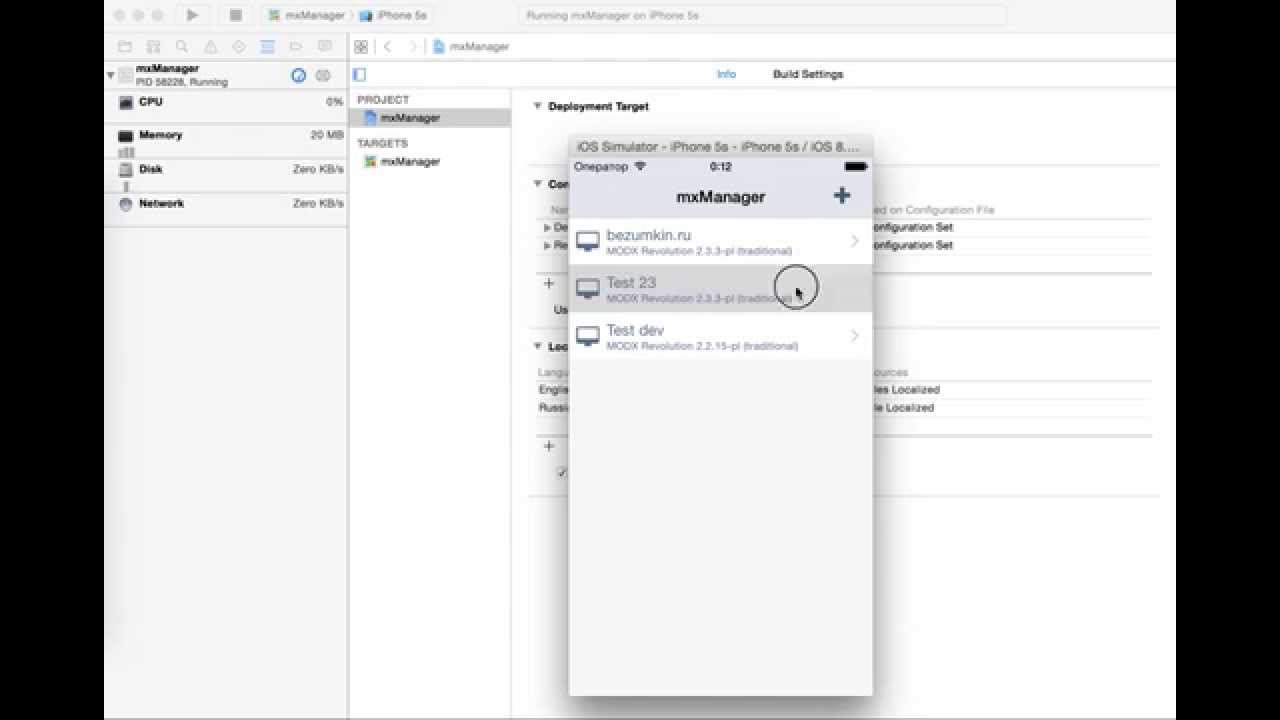Open the Report navigator speech-bubble icon

tap(324, 47)
